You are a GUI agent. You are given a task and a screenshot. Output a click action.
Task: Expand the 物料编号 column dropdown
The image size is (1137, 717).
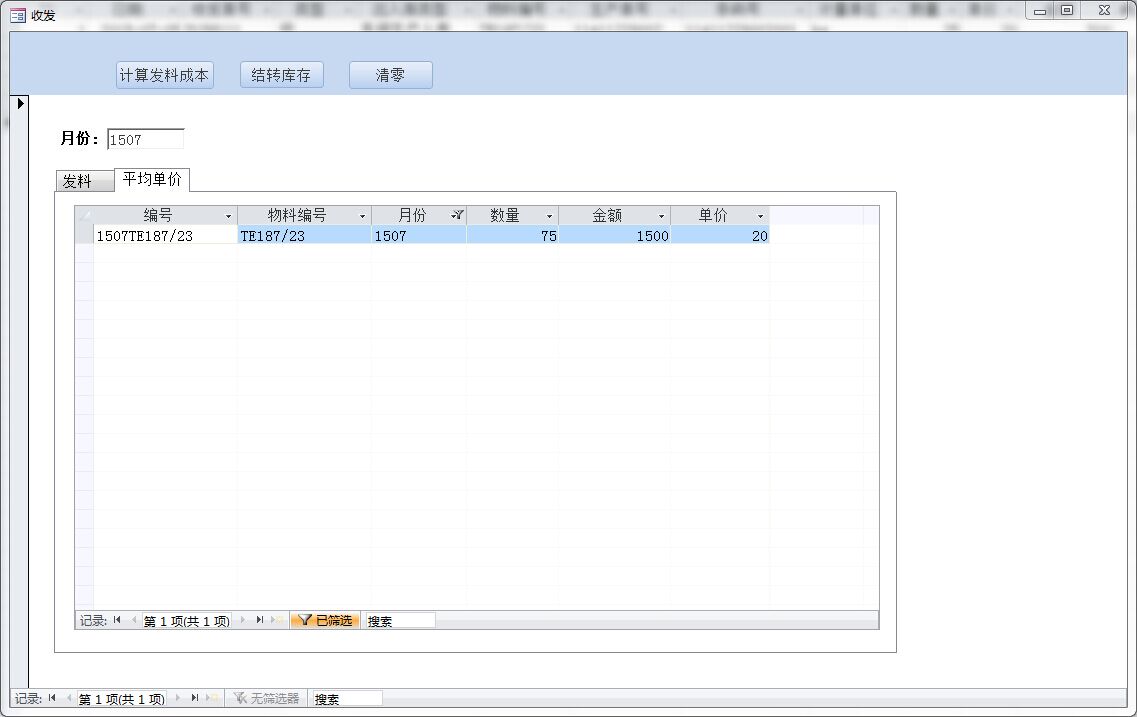[x=362, y=216]
